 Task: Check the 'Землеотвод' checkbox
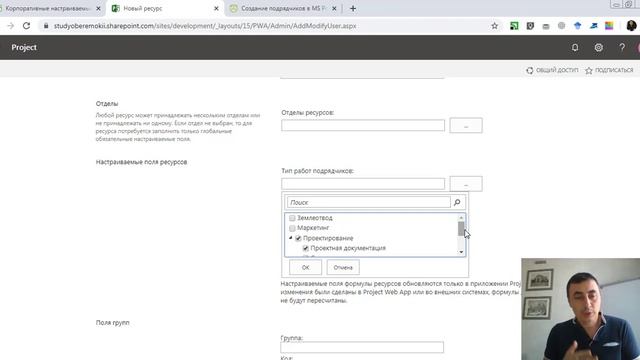click(x=292, y=218)
